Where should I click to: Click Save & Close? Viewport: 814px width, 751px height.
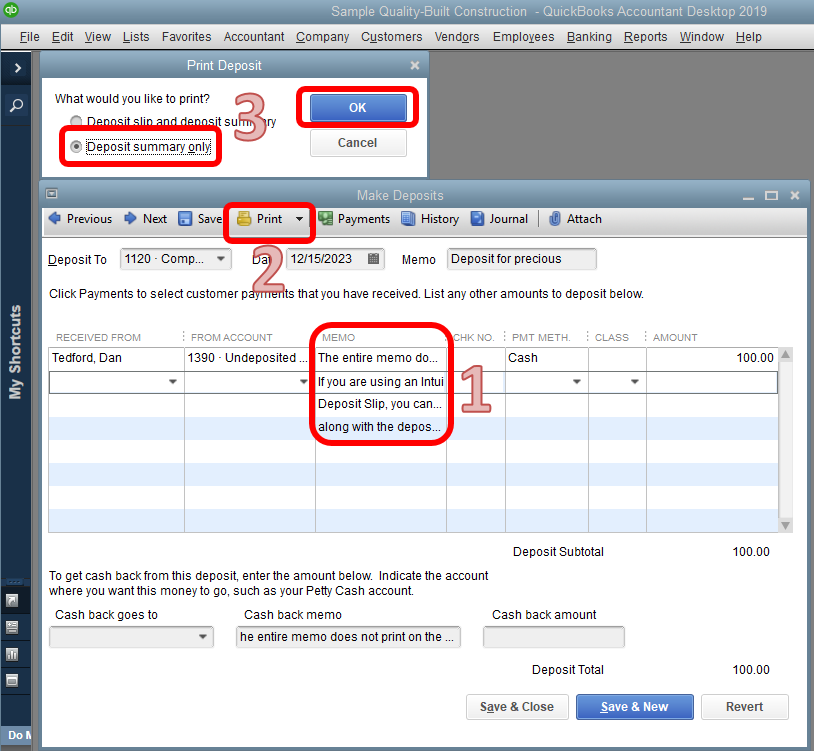517,707
